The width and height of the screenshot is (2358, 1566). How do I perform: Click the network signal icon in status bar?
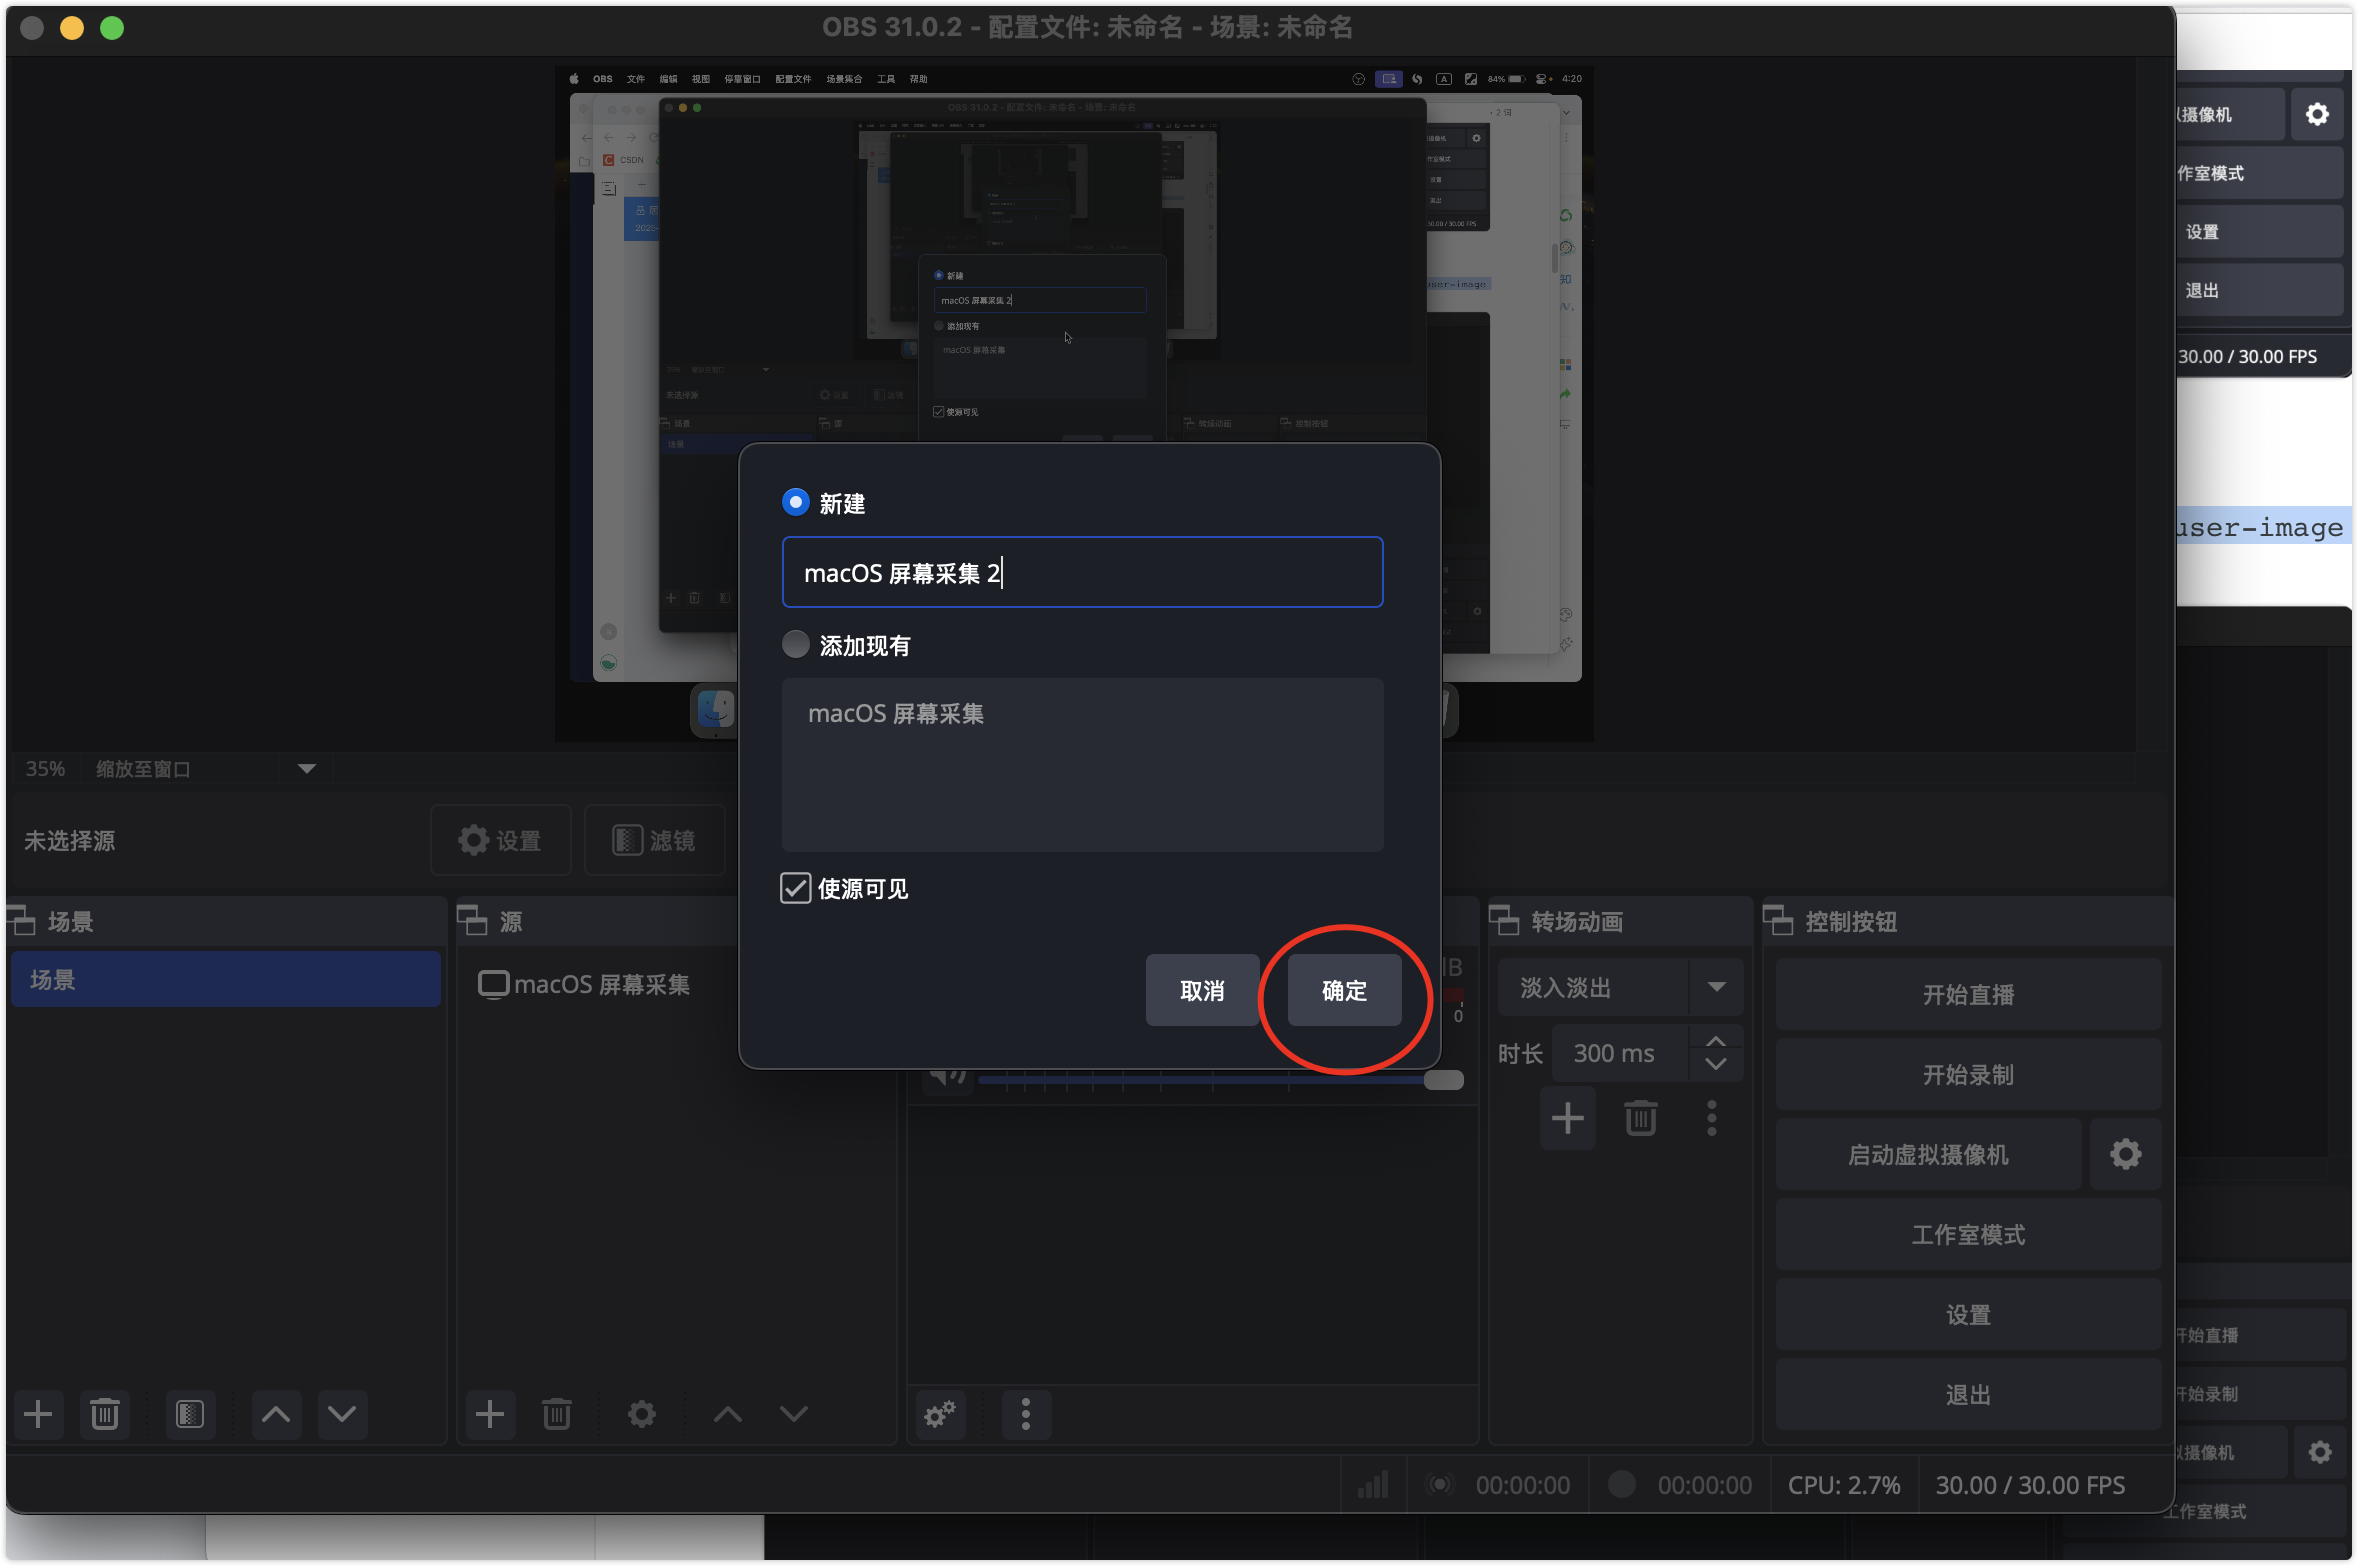pos(1373,1485)
